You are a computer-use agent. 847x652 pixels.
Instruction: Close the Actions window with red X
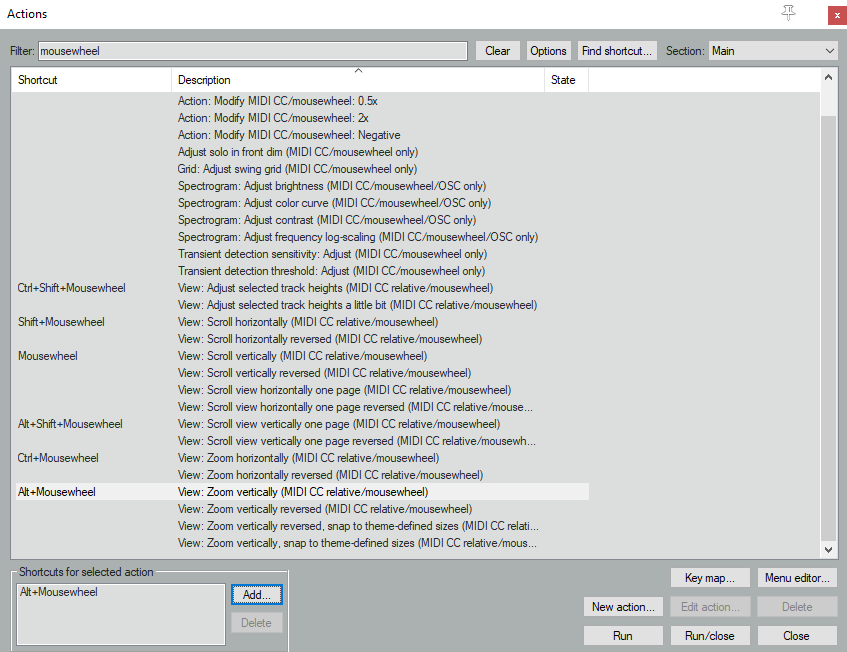click(837, 15)
